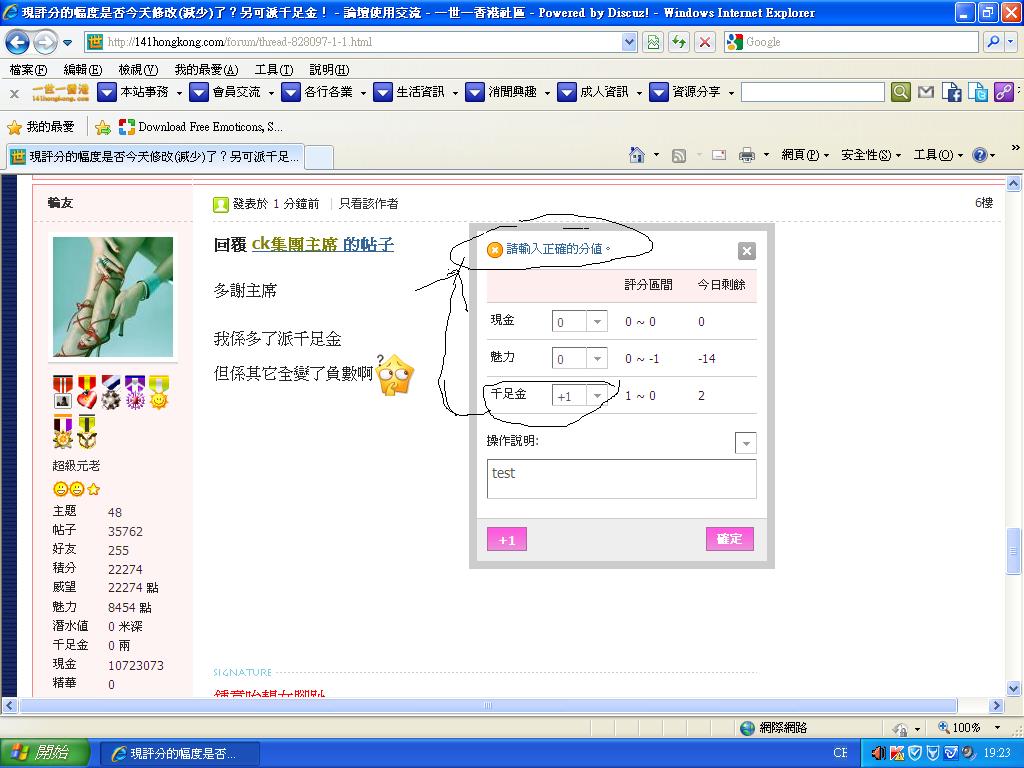Expand the 現金 score dropdown
This screenshot has height=768, width=1024.
point(597,322)
